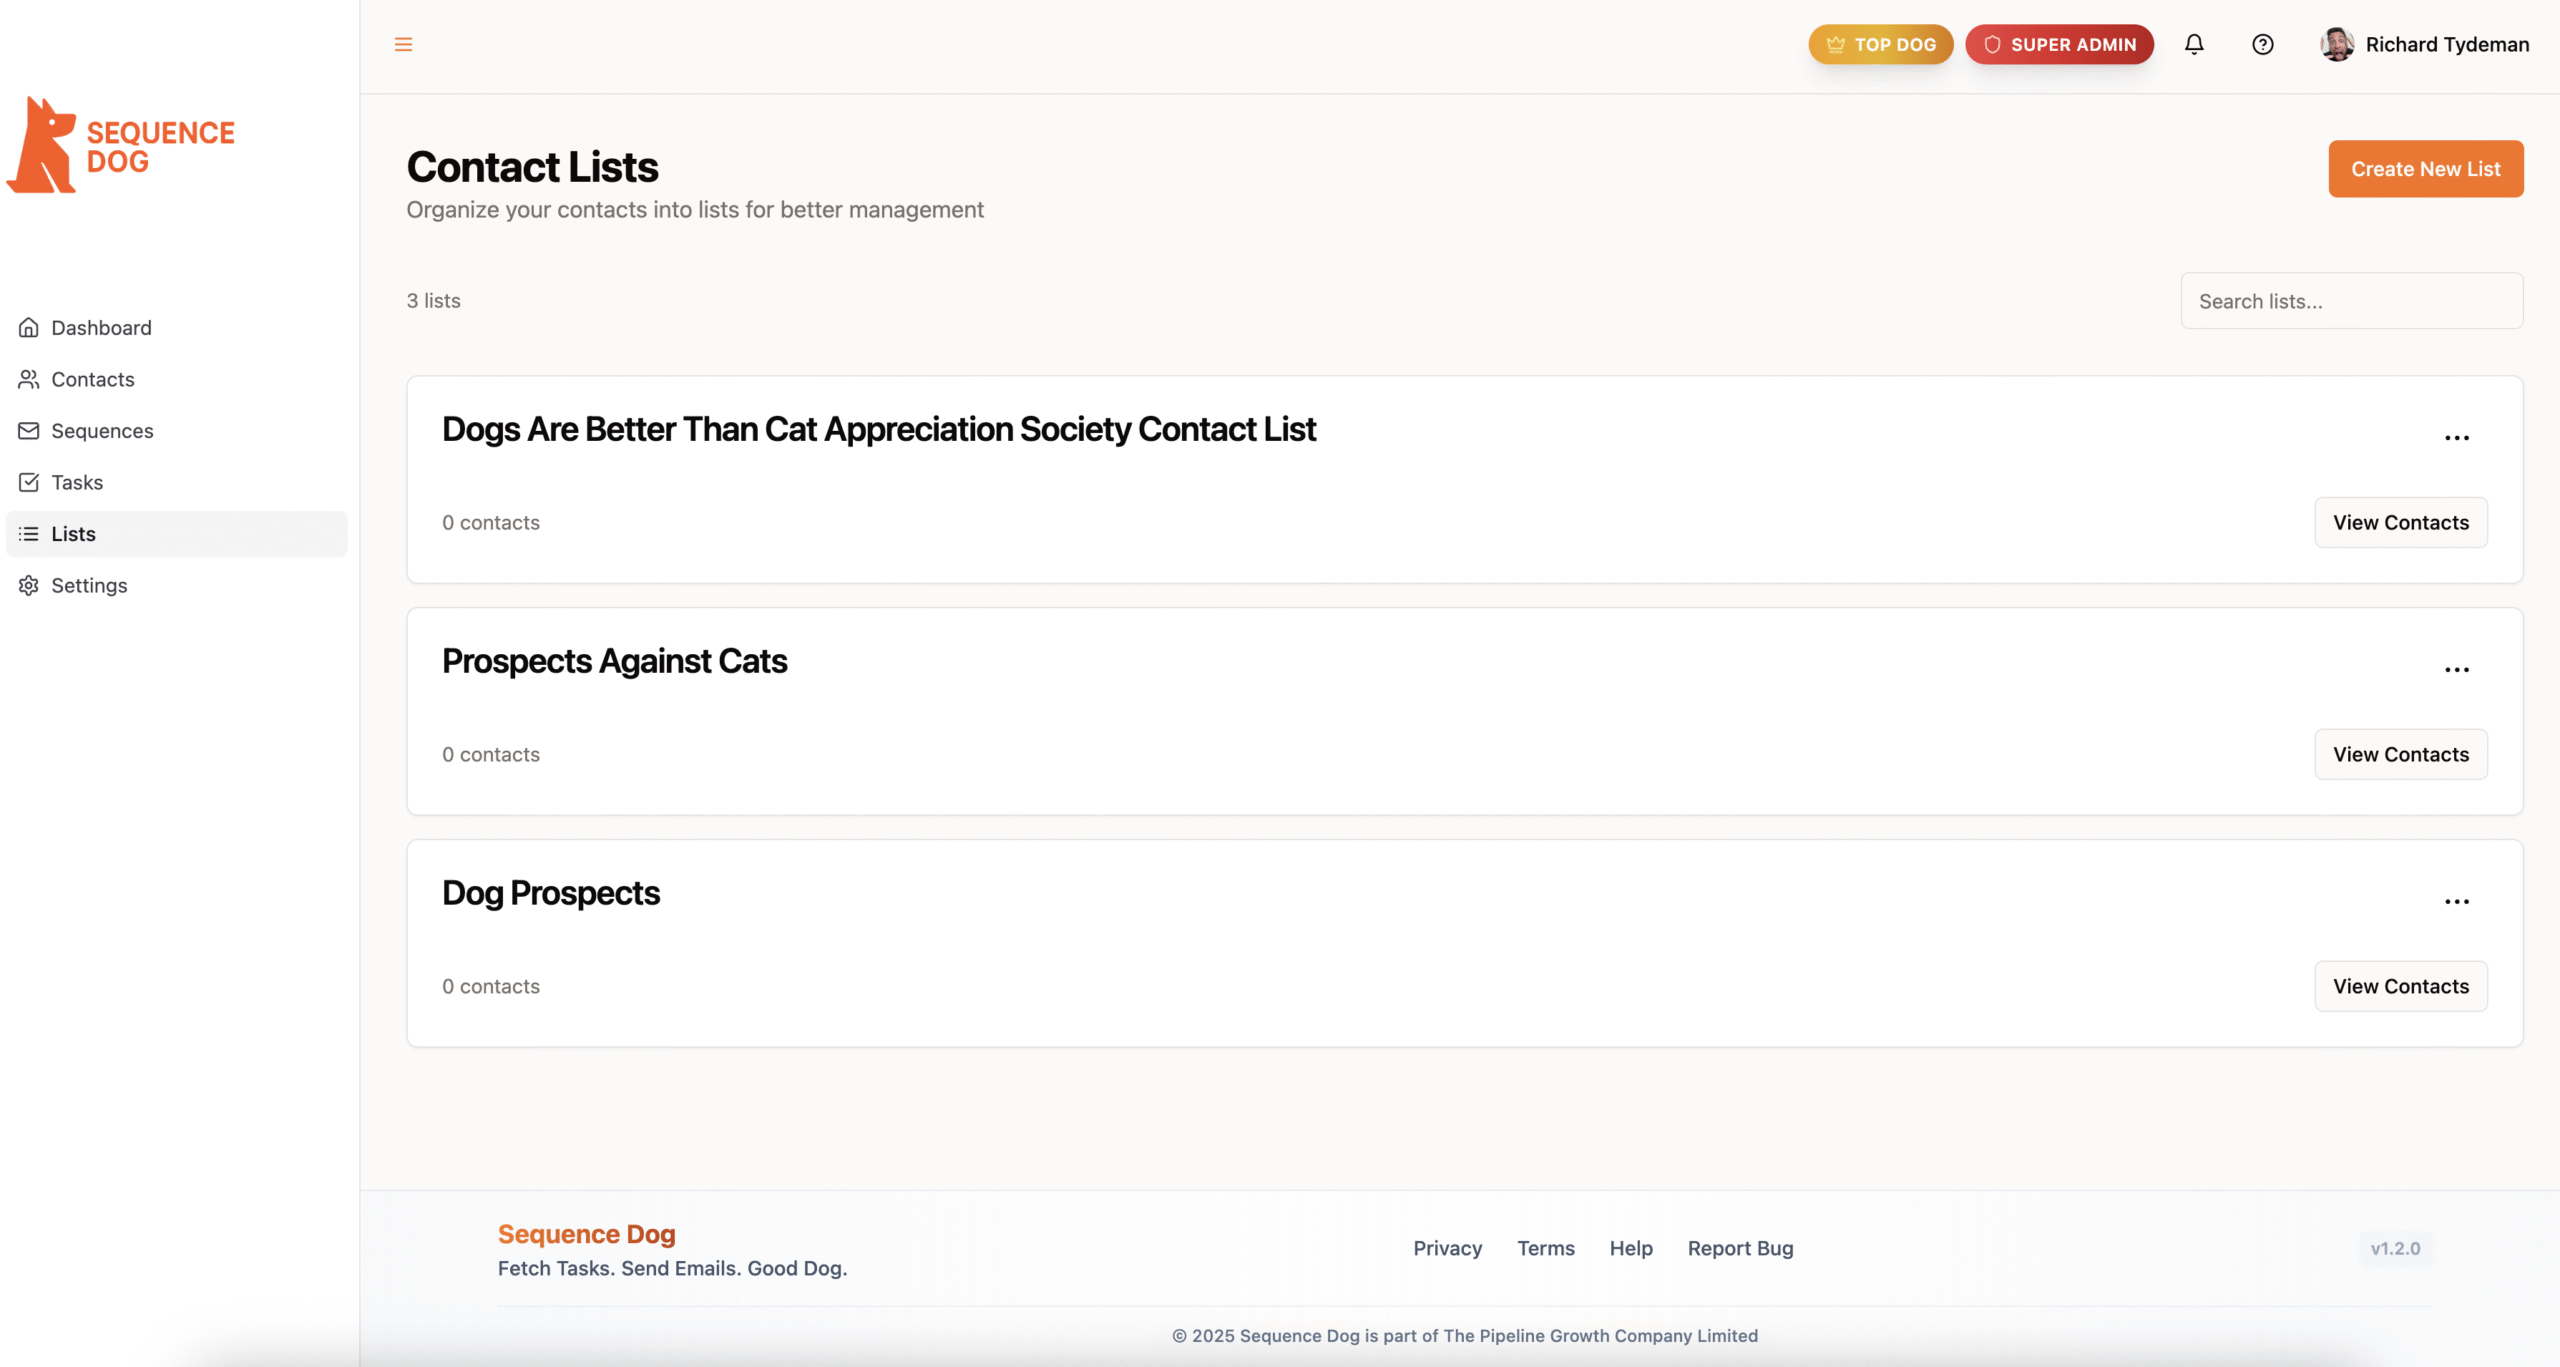
Task: Open help via the question mark icon
Action: point(2262,44)
